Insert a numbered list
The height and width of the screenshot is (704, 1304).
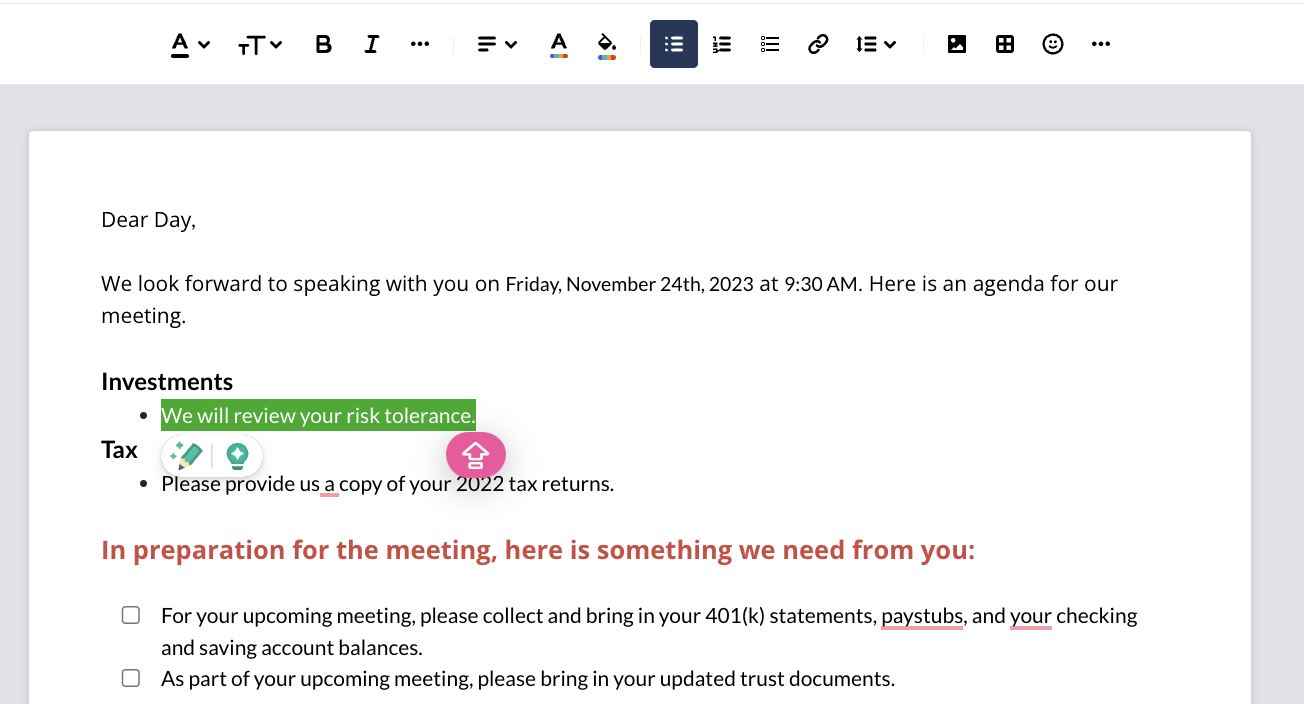tap(722, 44)
